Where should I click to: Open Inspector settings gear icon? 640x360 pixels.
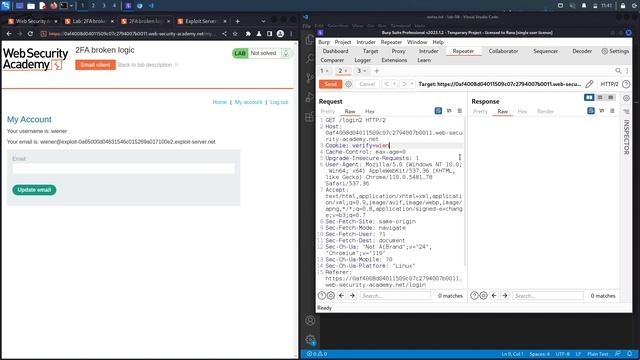pyautogui.click(x=626, y=98)
